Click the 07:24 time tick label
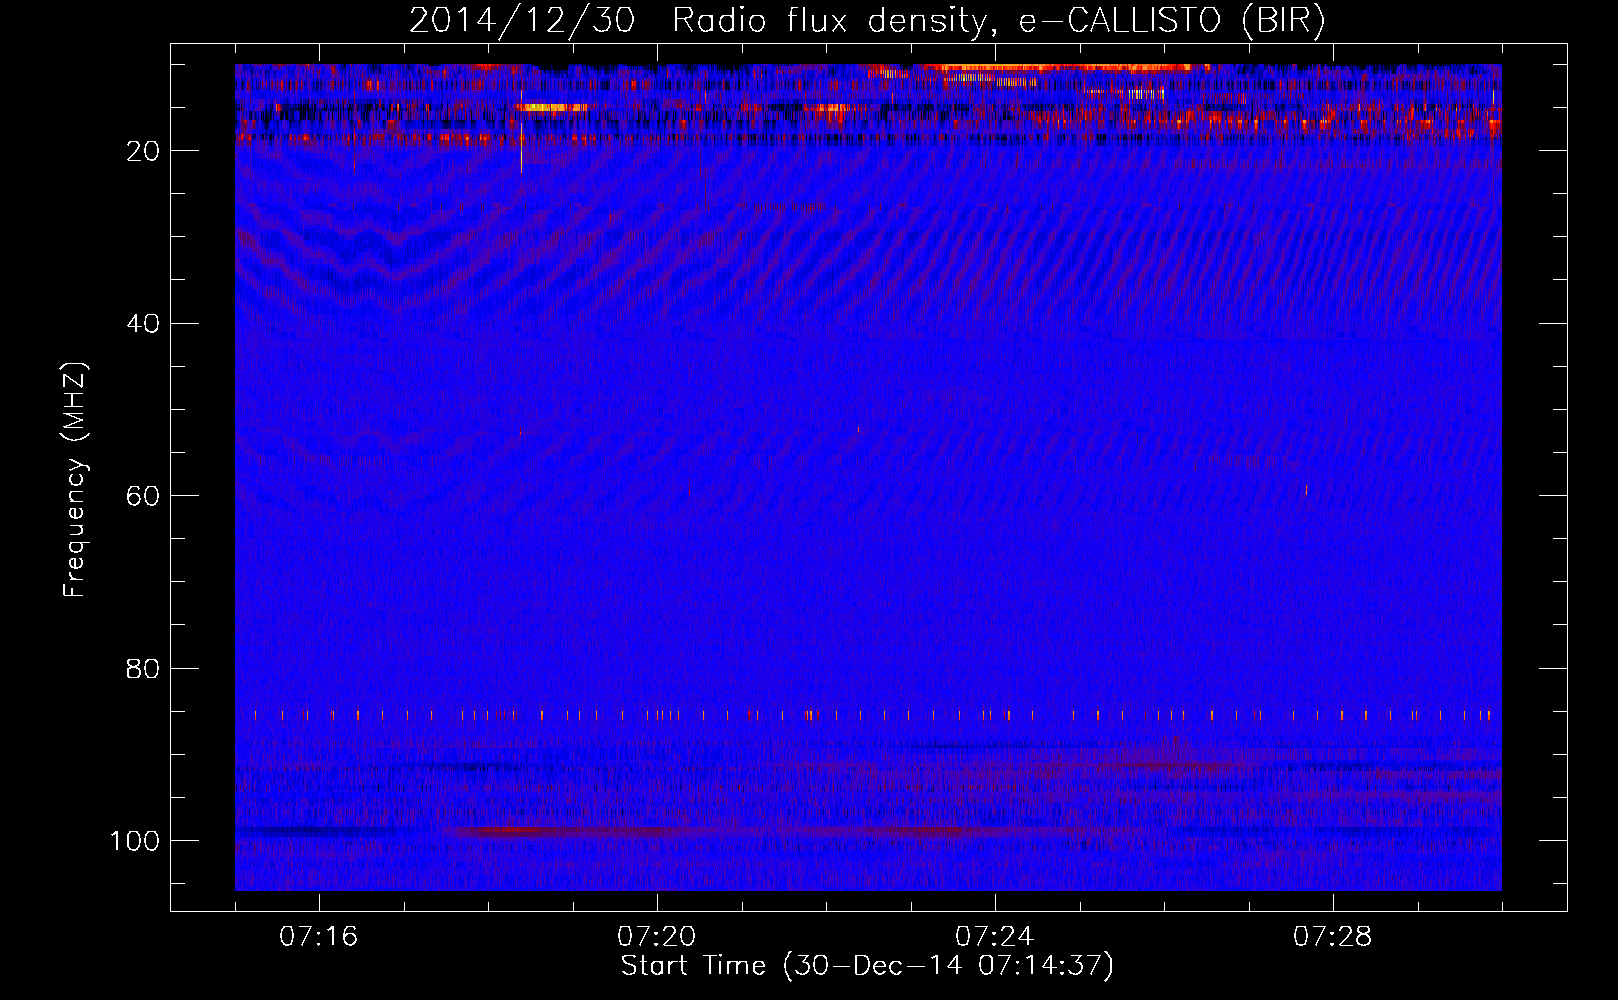This screenshot has width=1618, height=1000. [x=995, y=937]
